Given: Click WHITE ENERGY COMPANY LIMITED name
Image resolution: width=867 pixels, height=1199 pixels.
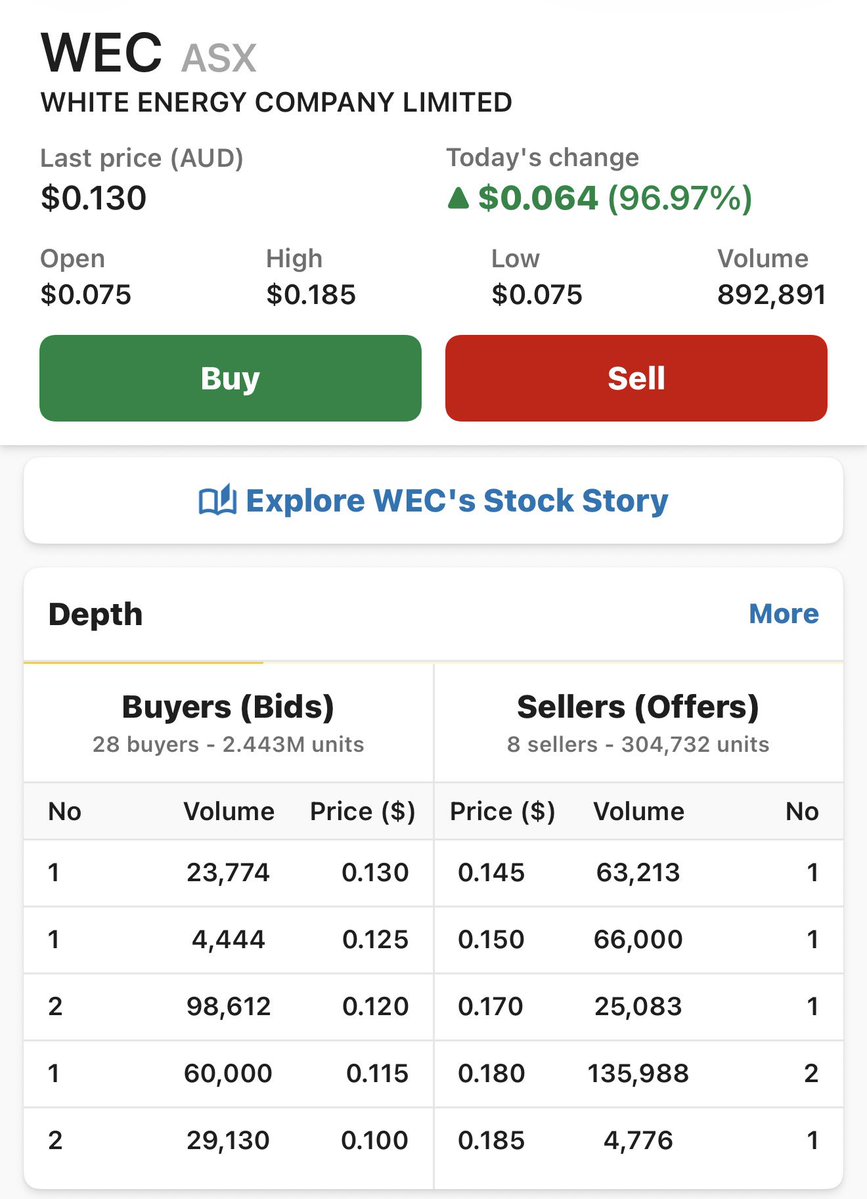Looking at the screenshot, I should tap(276, 102).
